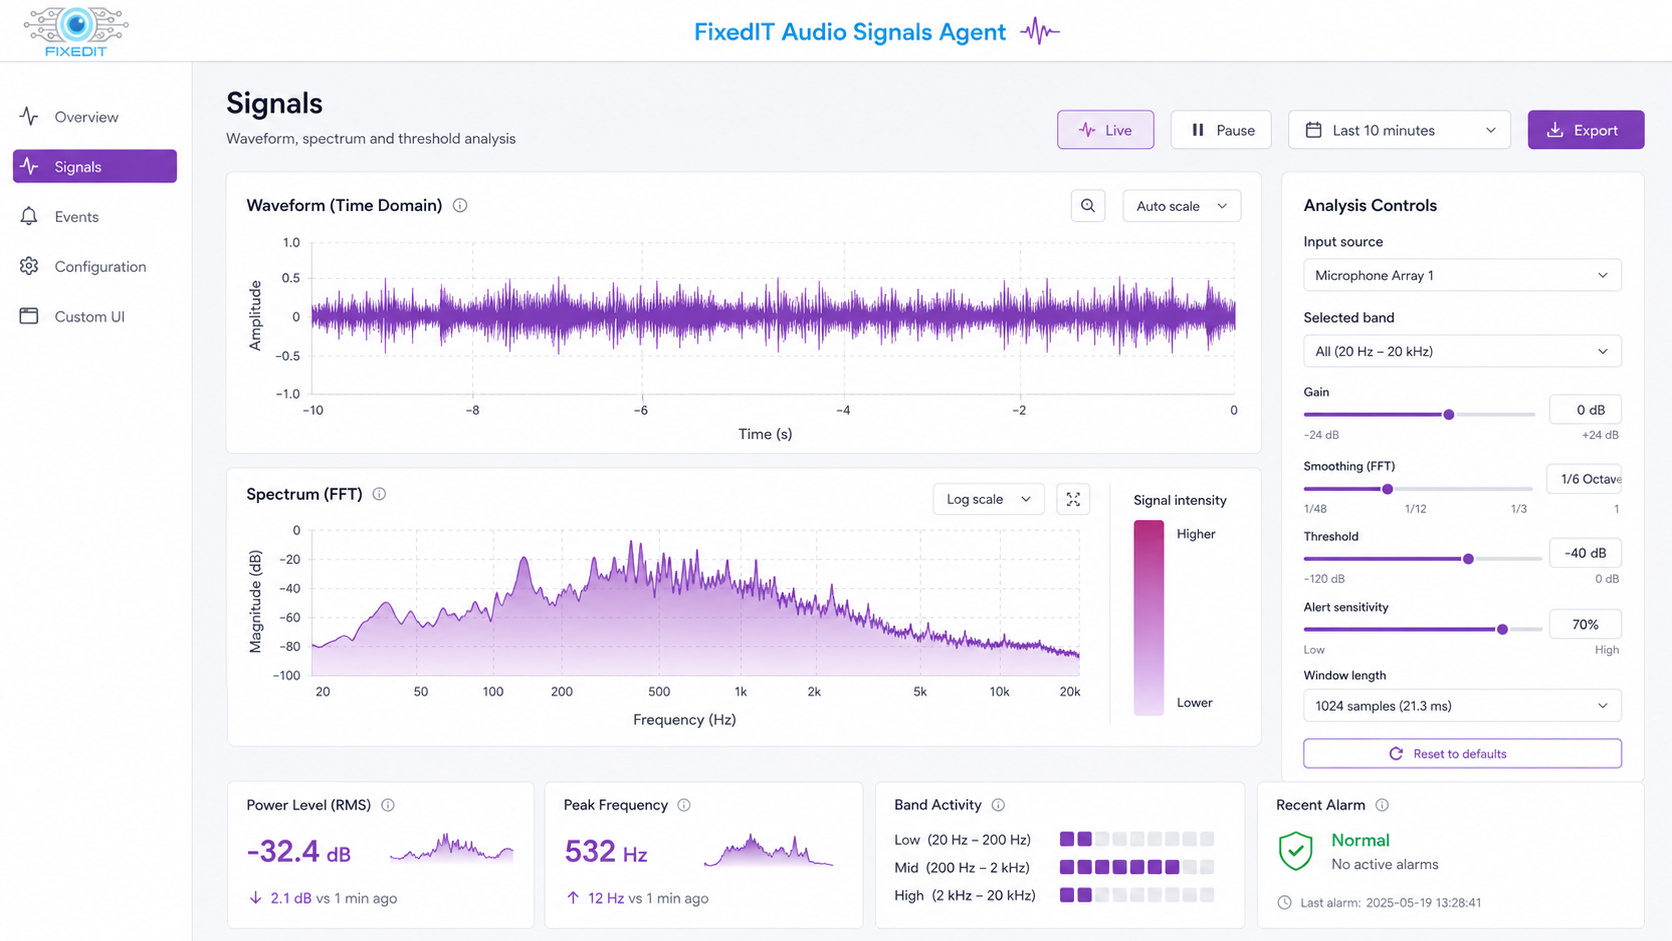Click the Overview pulse icon
1672x941 pixels.
point(29,116)
